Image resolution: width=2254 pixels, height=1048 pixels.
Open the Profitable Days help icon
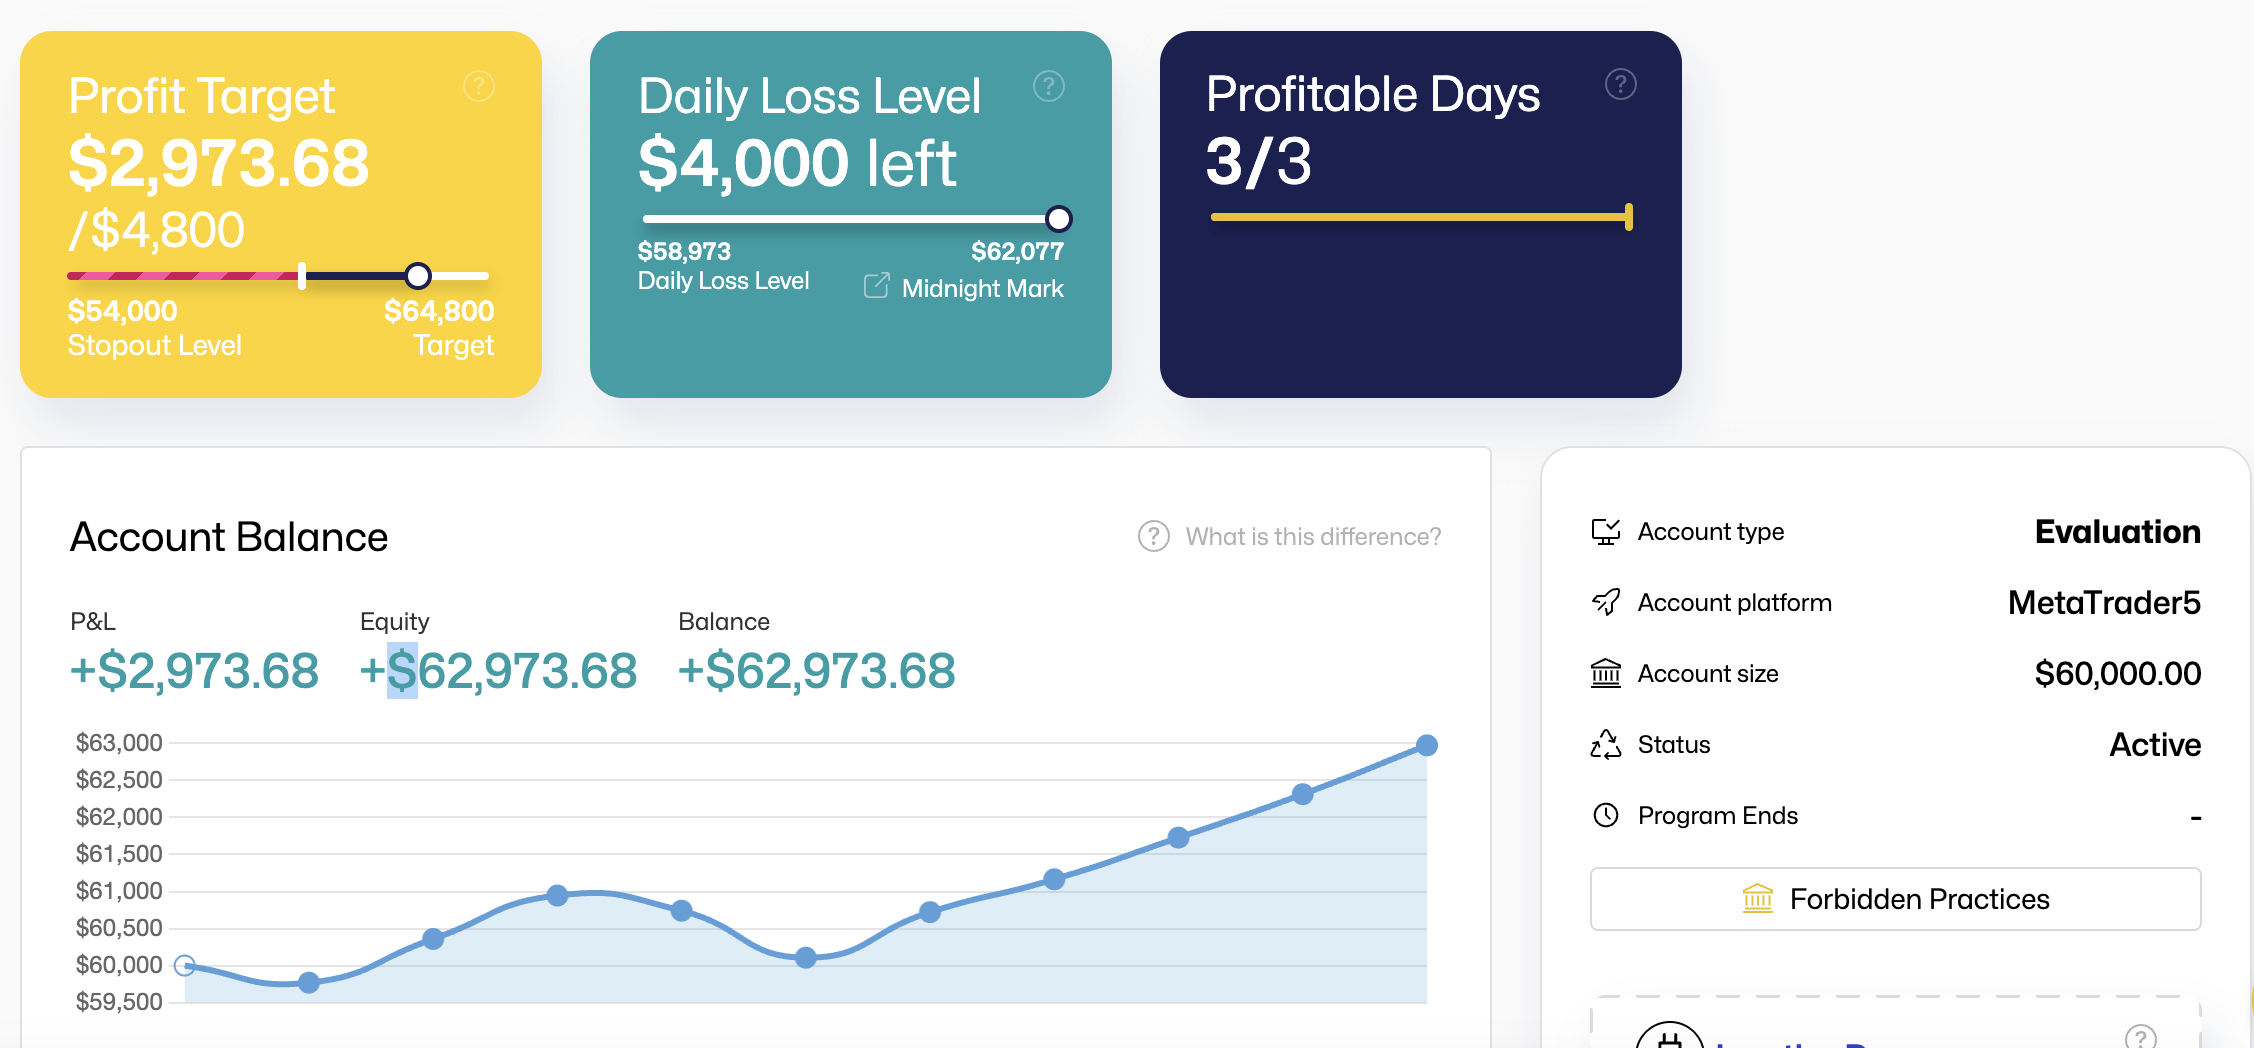(1619, 86)
